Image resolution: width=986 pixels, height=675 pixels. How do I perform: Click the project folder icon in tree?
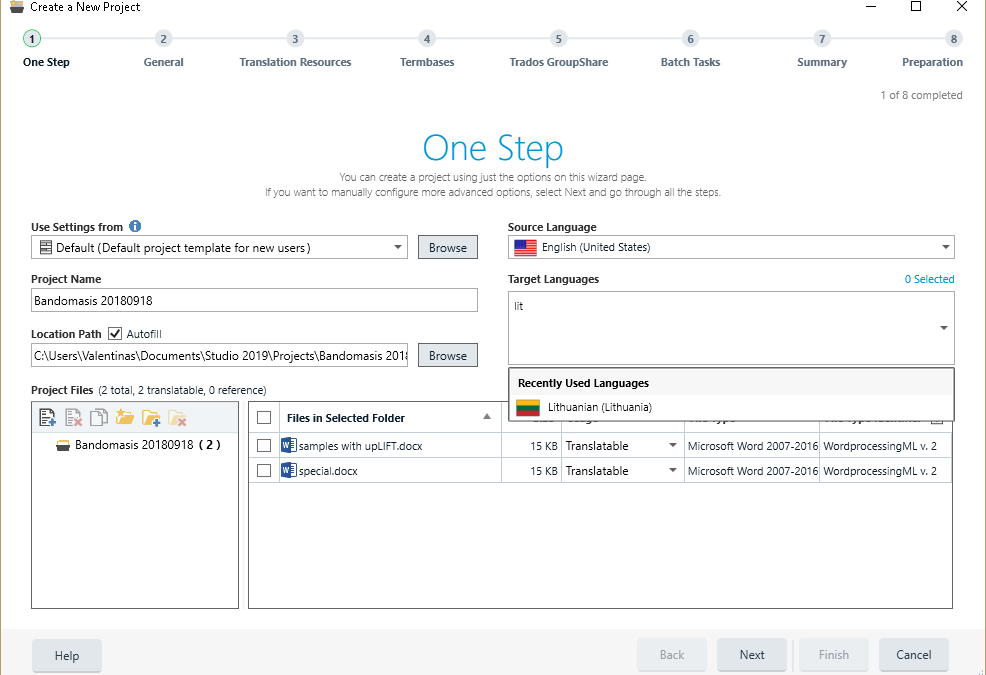click(63, 445)
